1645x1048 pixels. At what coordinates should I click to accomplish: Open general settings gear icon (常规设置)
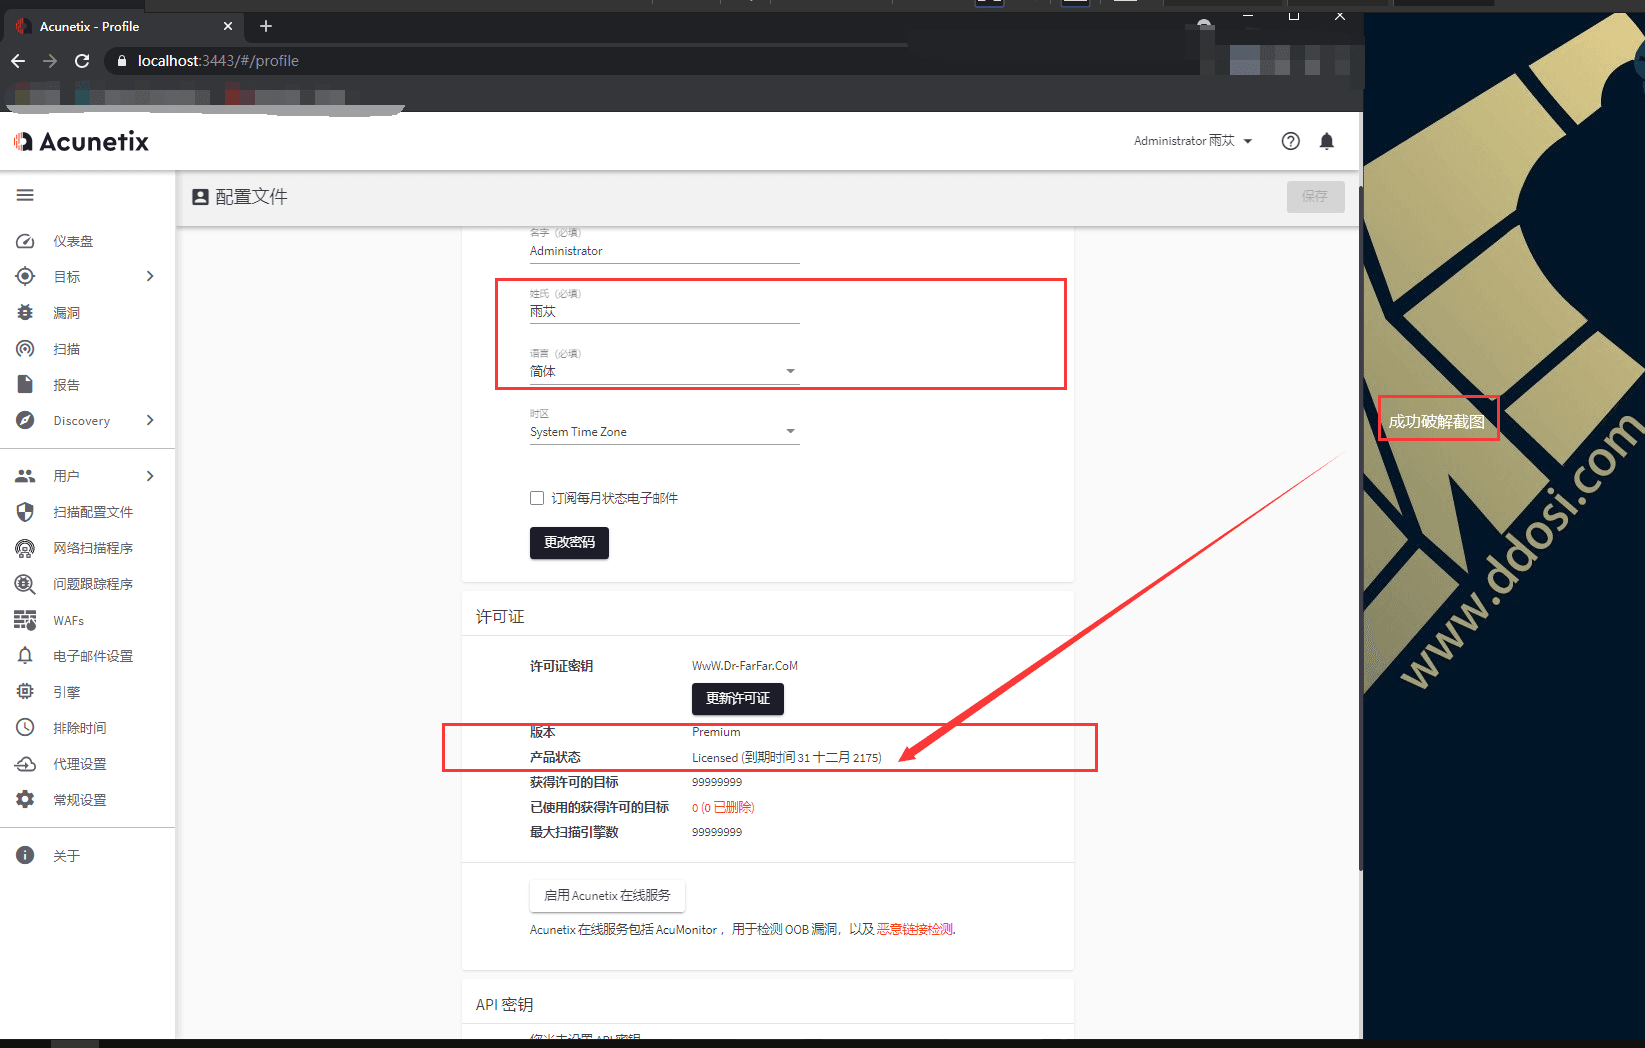pyautogui.click(x=25, y=799)
